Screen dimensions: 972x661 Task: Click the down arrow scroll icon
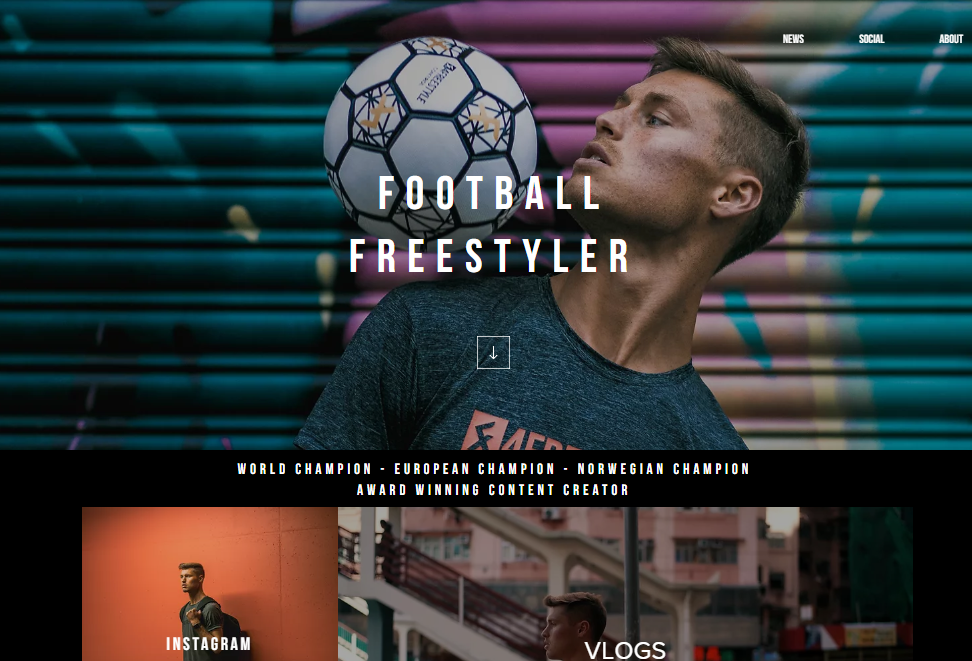click(x=493, y=352)
